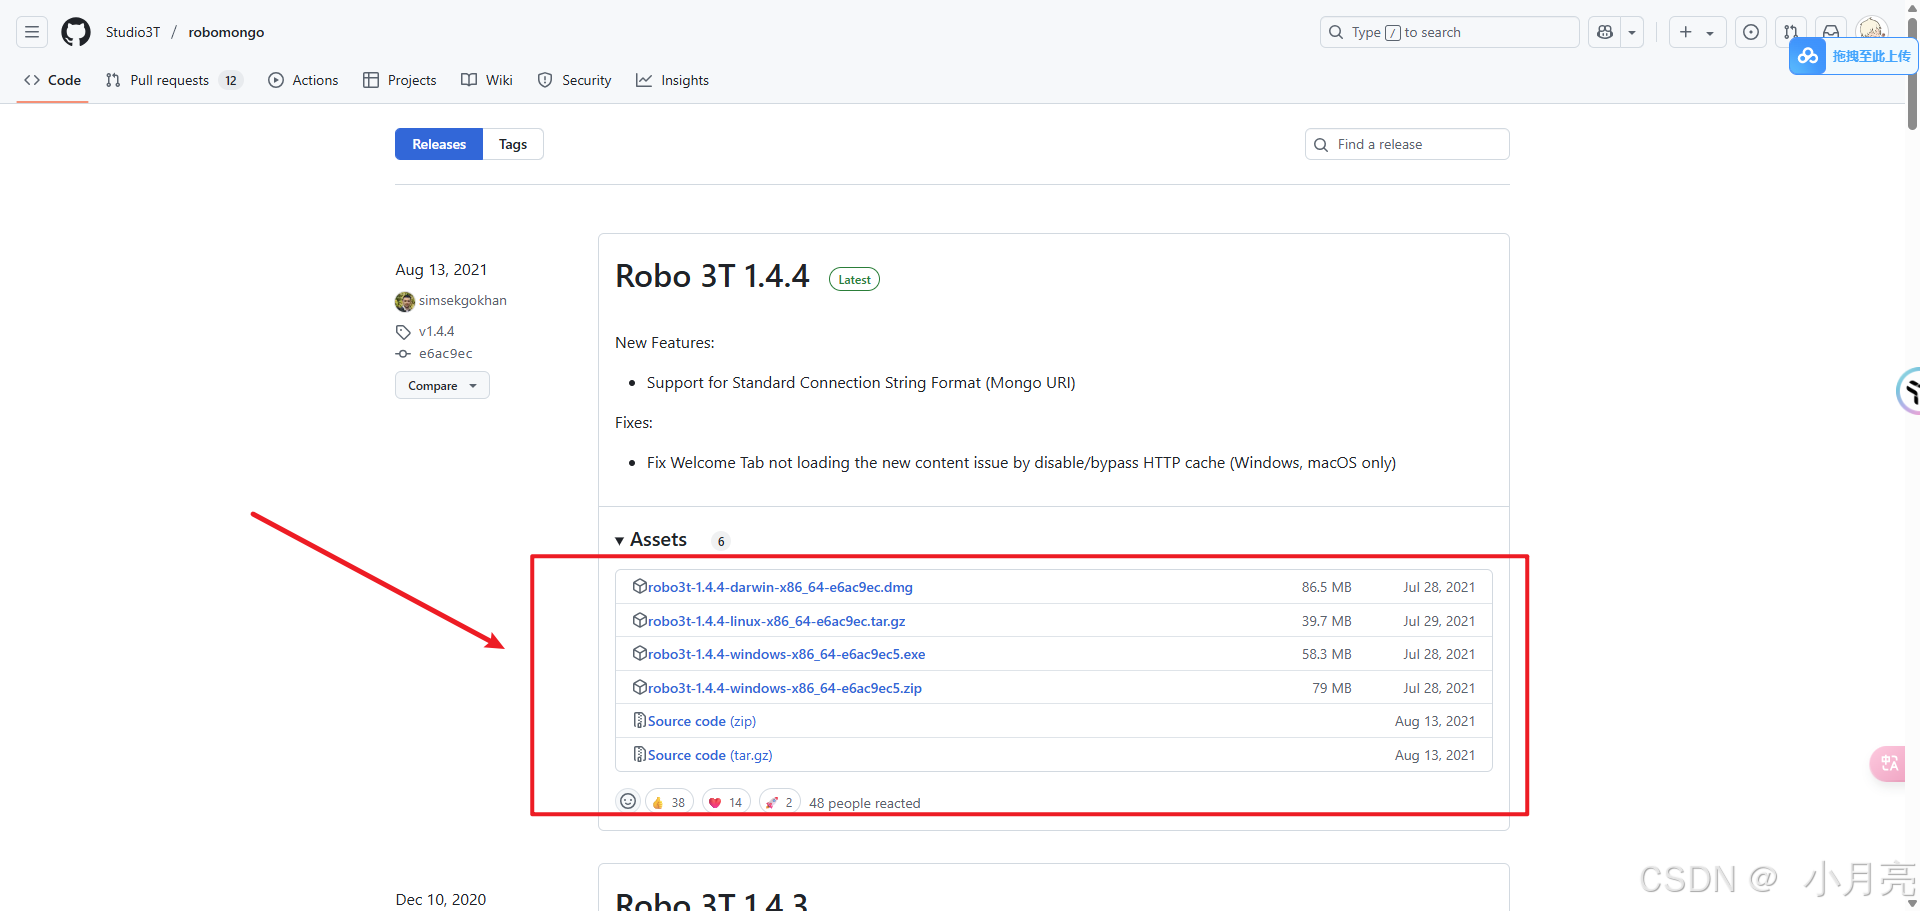Focus the 'Type / to search' box
Screen dimensions: 1920x911
coord(1449,32)
